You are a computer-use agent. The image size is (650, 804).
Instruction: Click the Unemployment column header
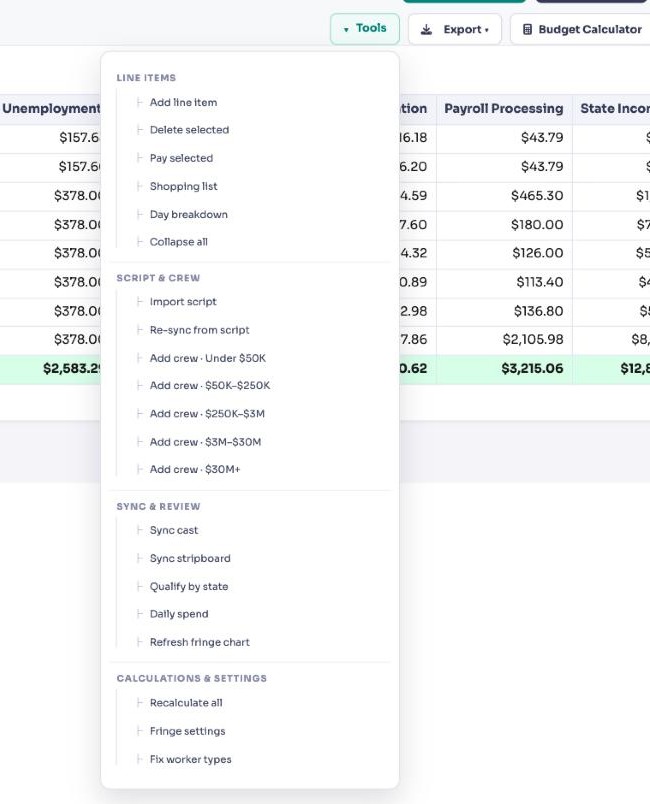[x=51, y=109]
